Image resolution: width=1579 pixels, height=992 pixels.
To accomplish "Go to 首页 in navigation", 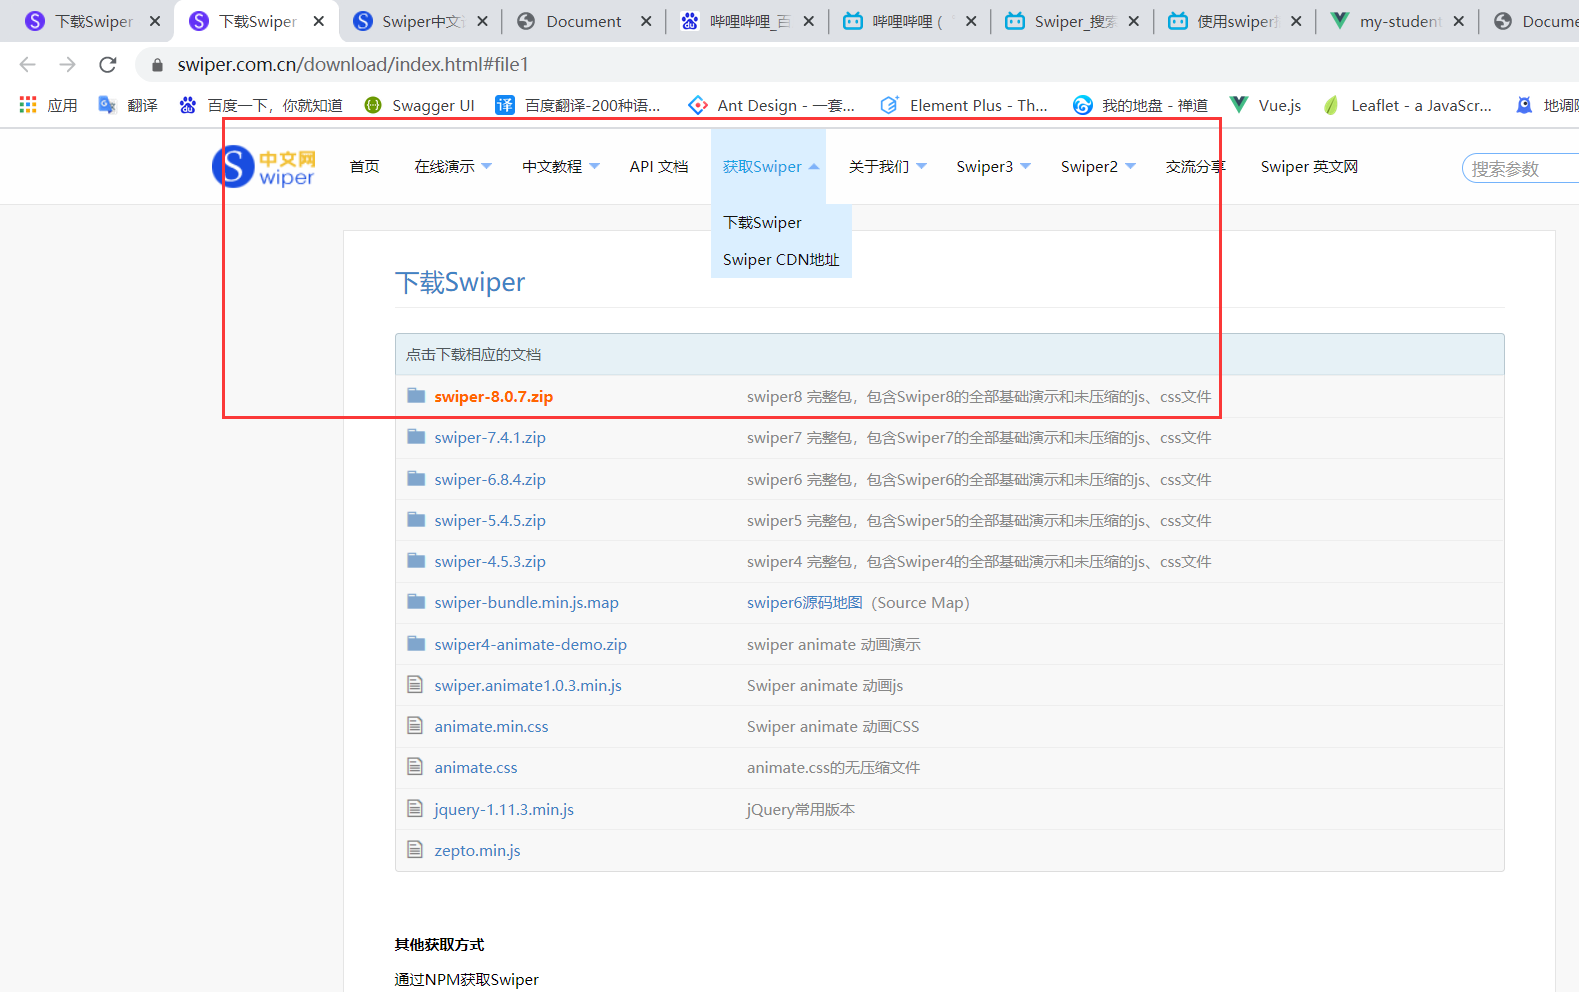I will click(365, 167).
